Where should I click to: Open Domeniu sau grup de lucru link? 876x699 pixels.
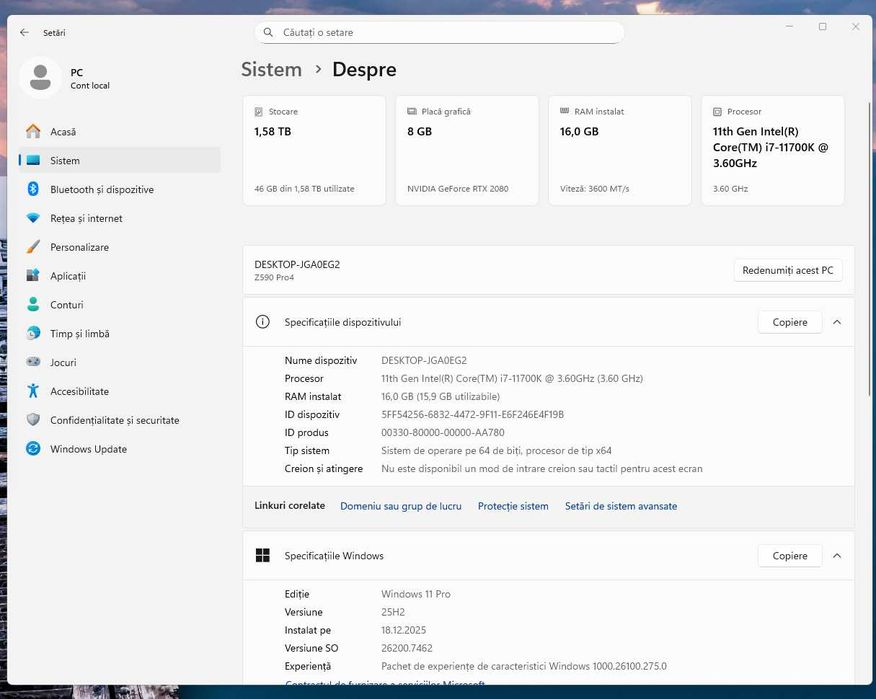(401, 506)
